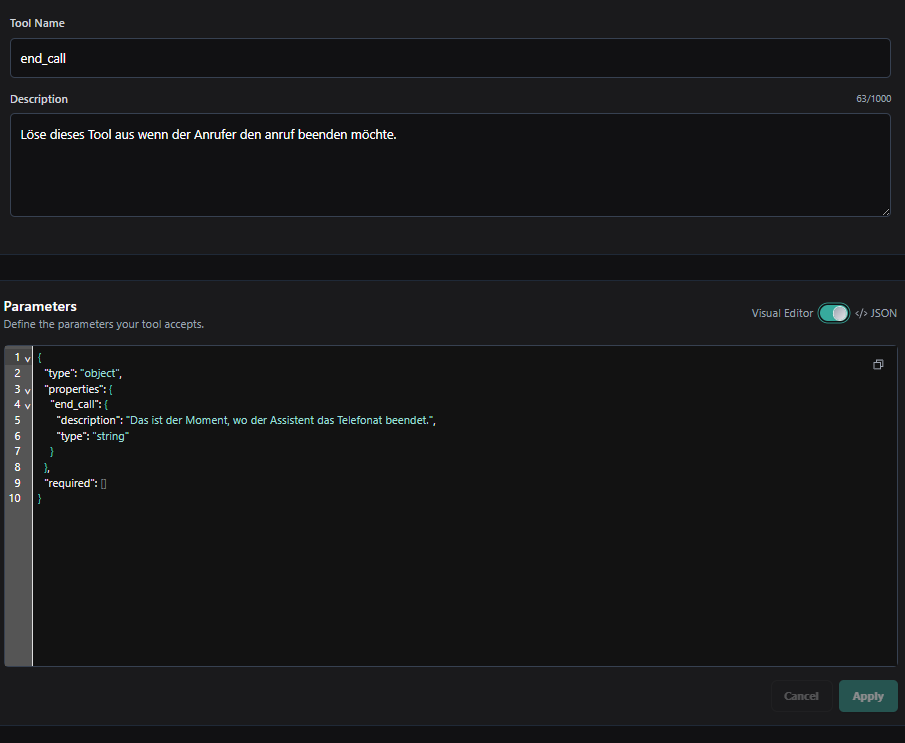The image size is (905, 743).
Task: Collapse the end_call block on line 4
Action: [x=27, y=405]
